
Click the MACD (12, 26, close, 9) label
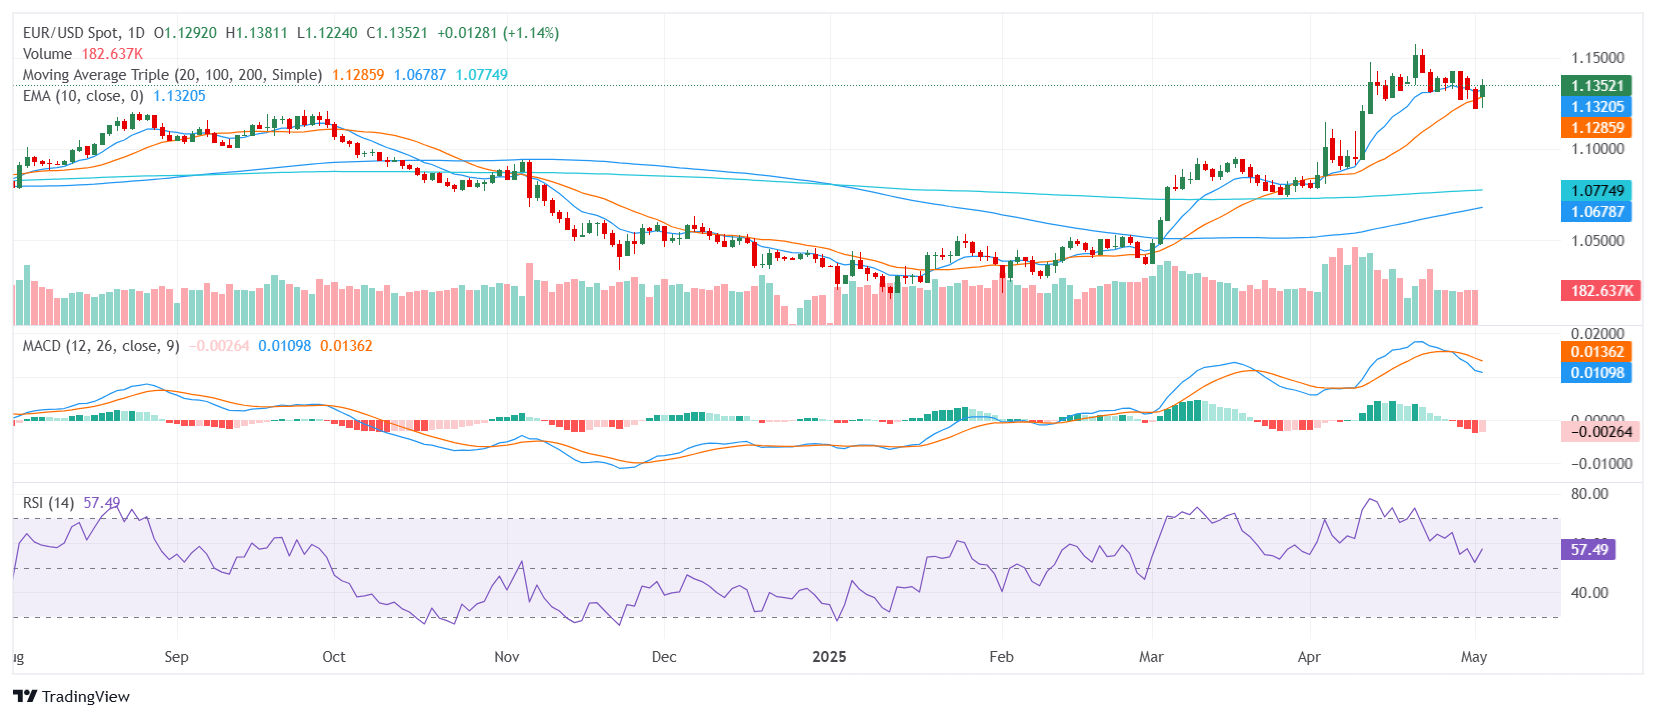[x=101, y=346]
